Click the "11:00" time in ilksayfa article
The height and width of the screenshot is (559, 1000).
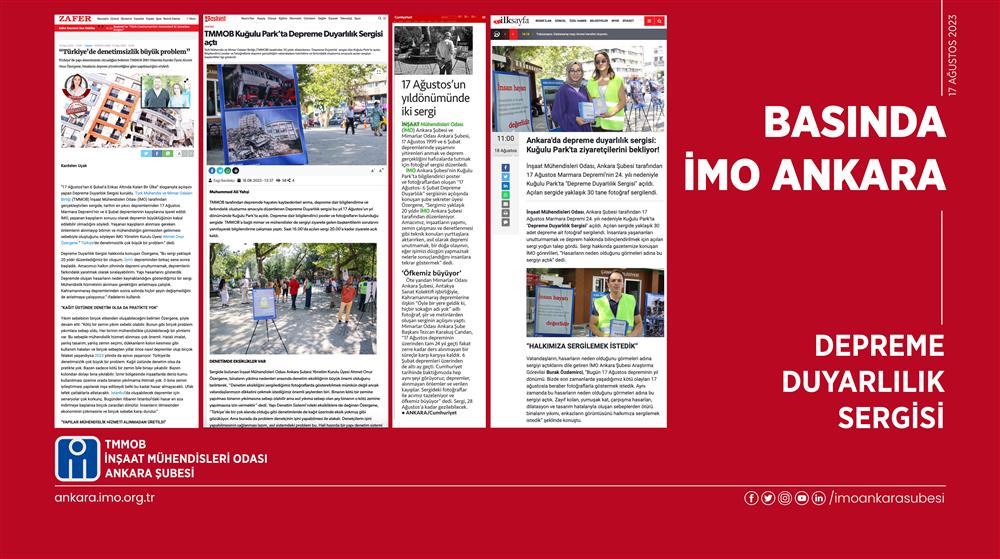click(505, 138)
